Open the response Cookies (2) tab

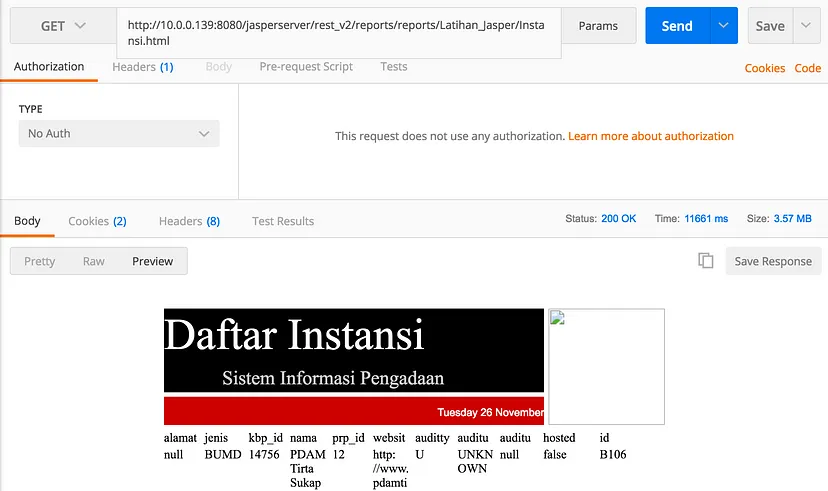(97, 221)
